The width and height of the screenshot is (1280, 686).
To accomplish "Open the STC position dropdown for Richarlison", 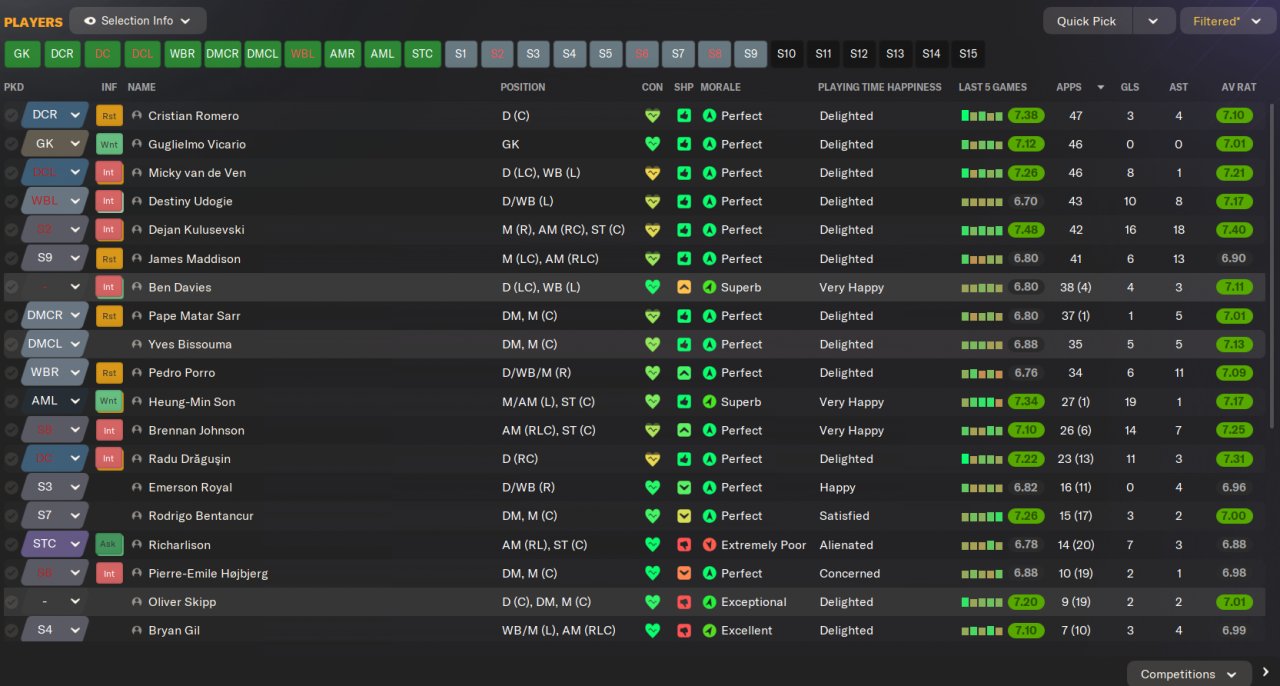I will pyautogui.click(x=56, y=544).
